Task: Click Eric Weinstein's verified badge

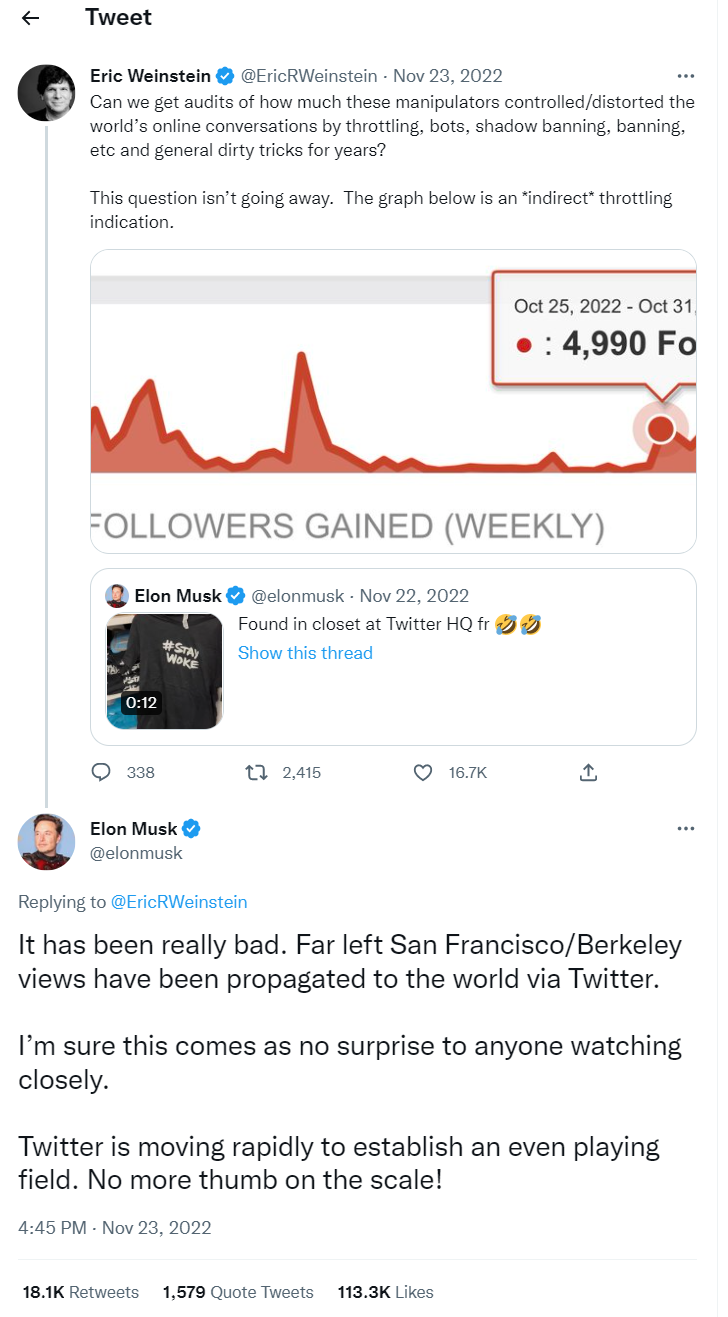Action: [227, 76]
